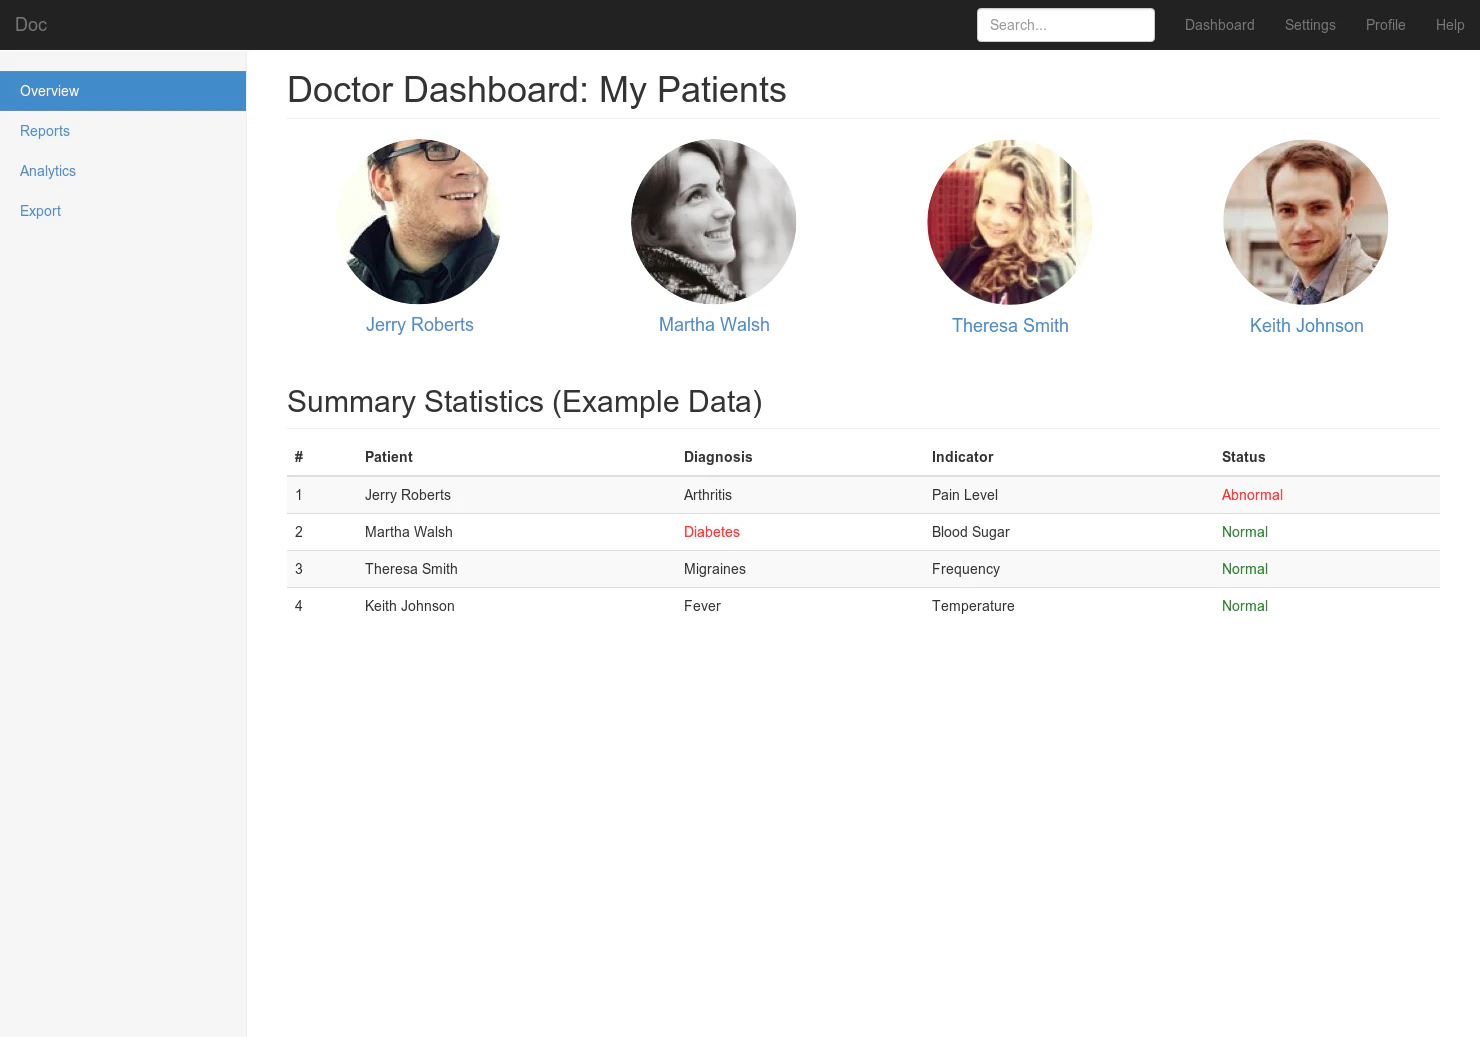The height and width of the screenshot is (1037, 1480).
Task: Click the Diagnosis column header
Action: pyautogui.click(x=718, y=457)
